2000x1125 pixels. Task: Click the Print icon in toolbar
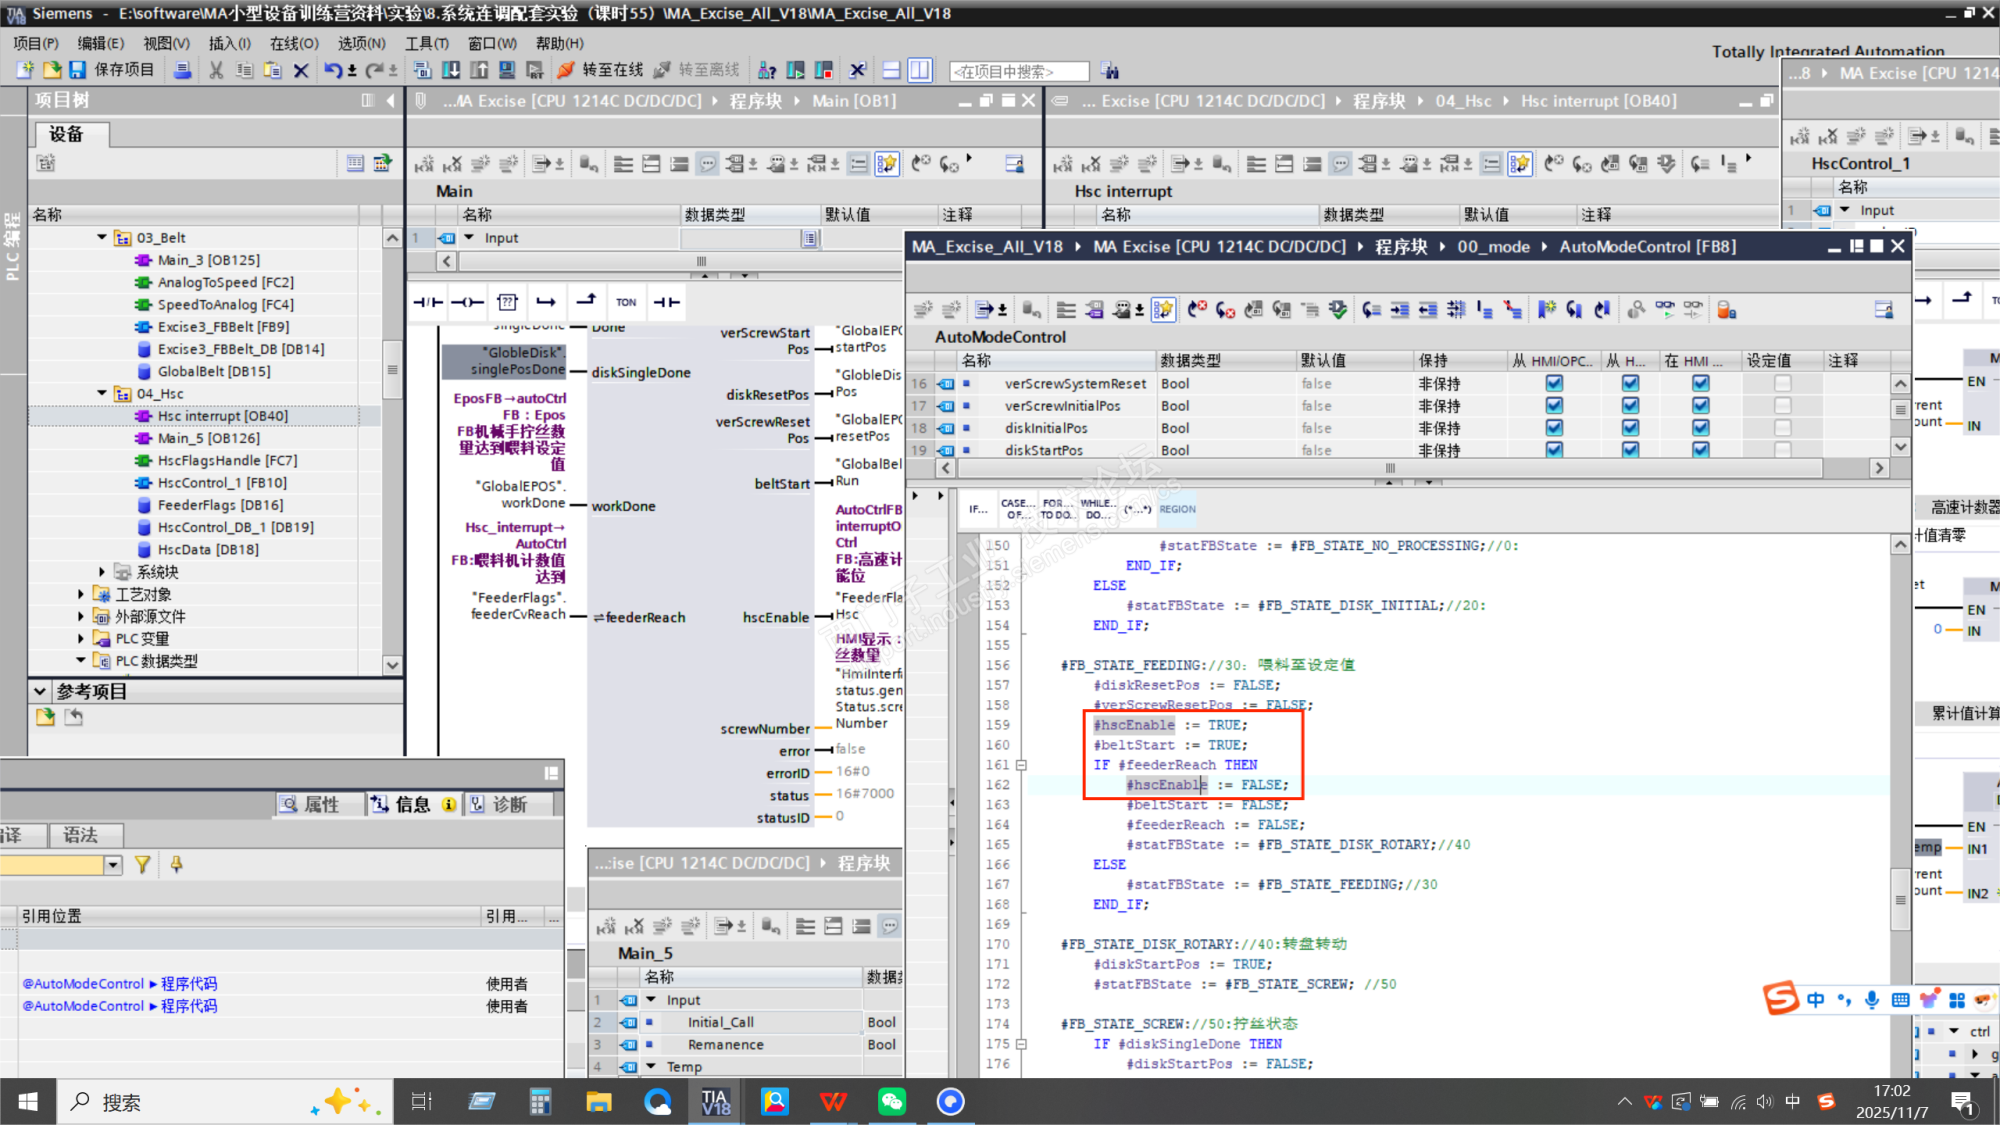point(182,70)
